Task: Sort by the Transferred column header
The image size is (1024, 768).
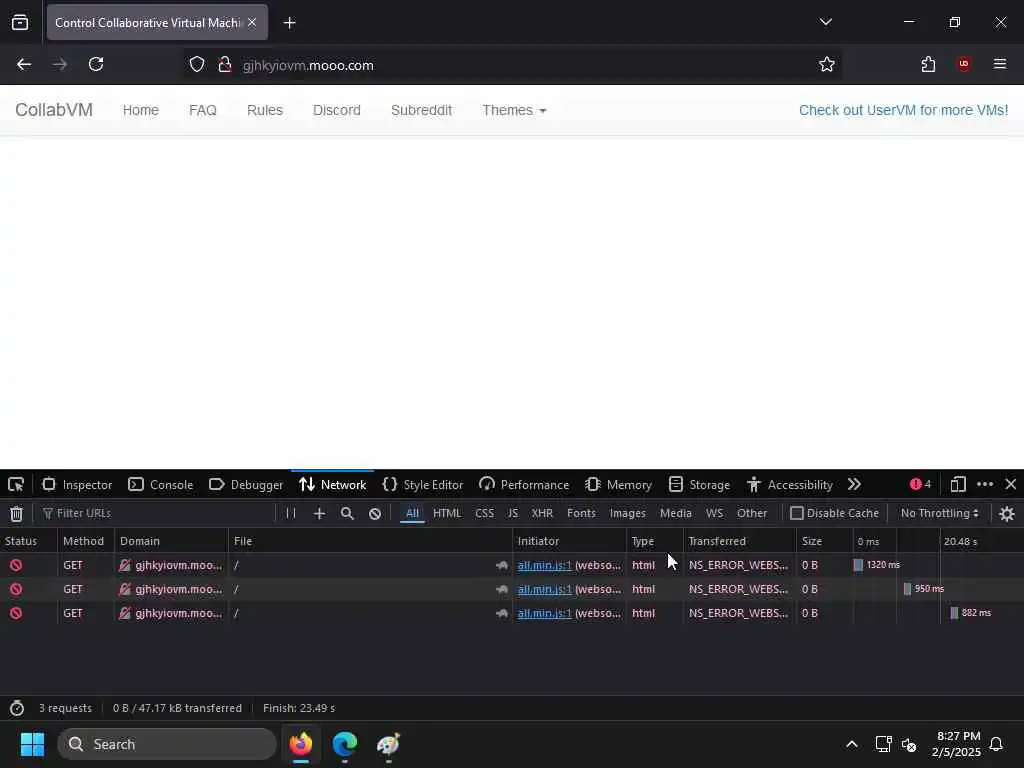Action: (739, 541)
